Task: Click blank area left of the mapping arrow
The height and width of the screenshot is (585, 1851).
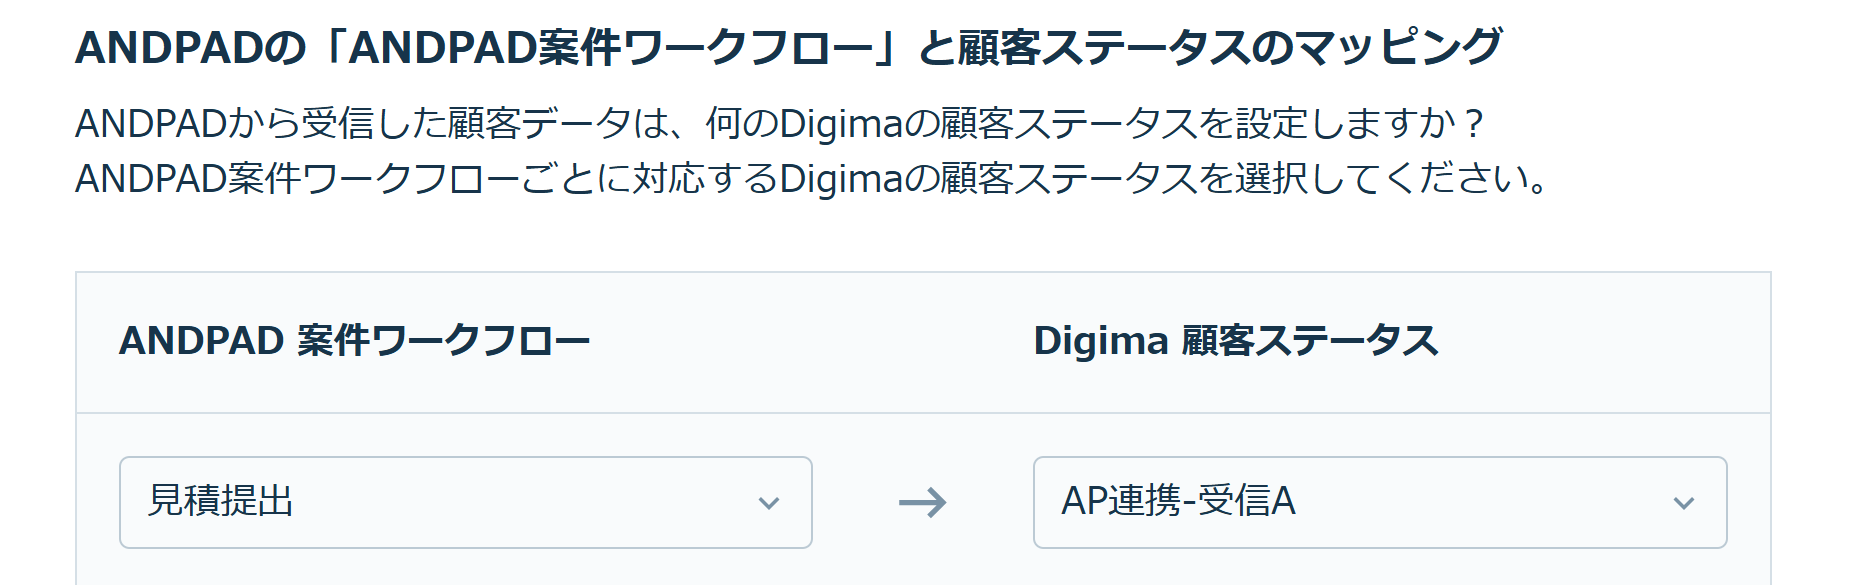Action: click(x=853, y=502)
